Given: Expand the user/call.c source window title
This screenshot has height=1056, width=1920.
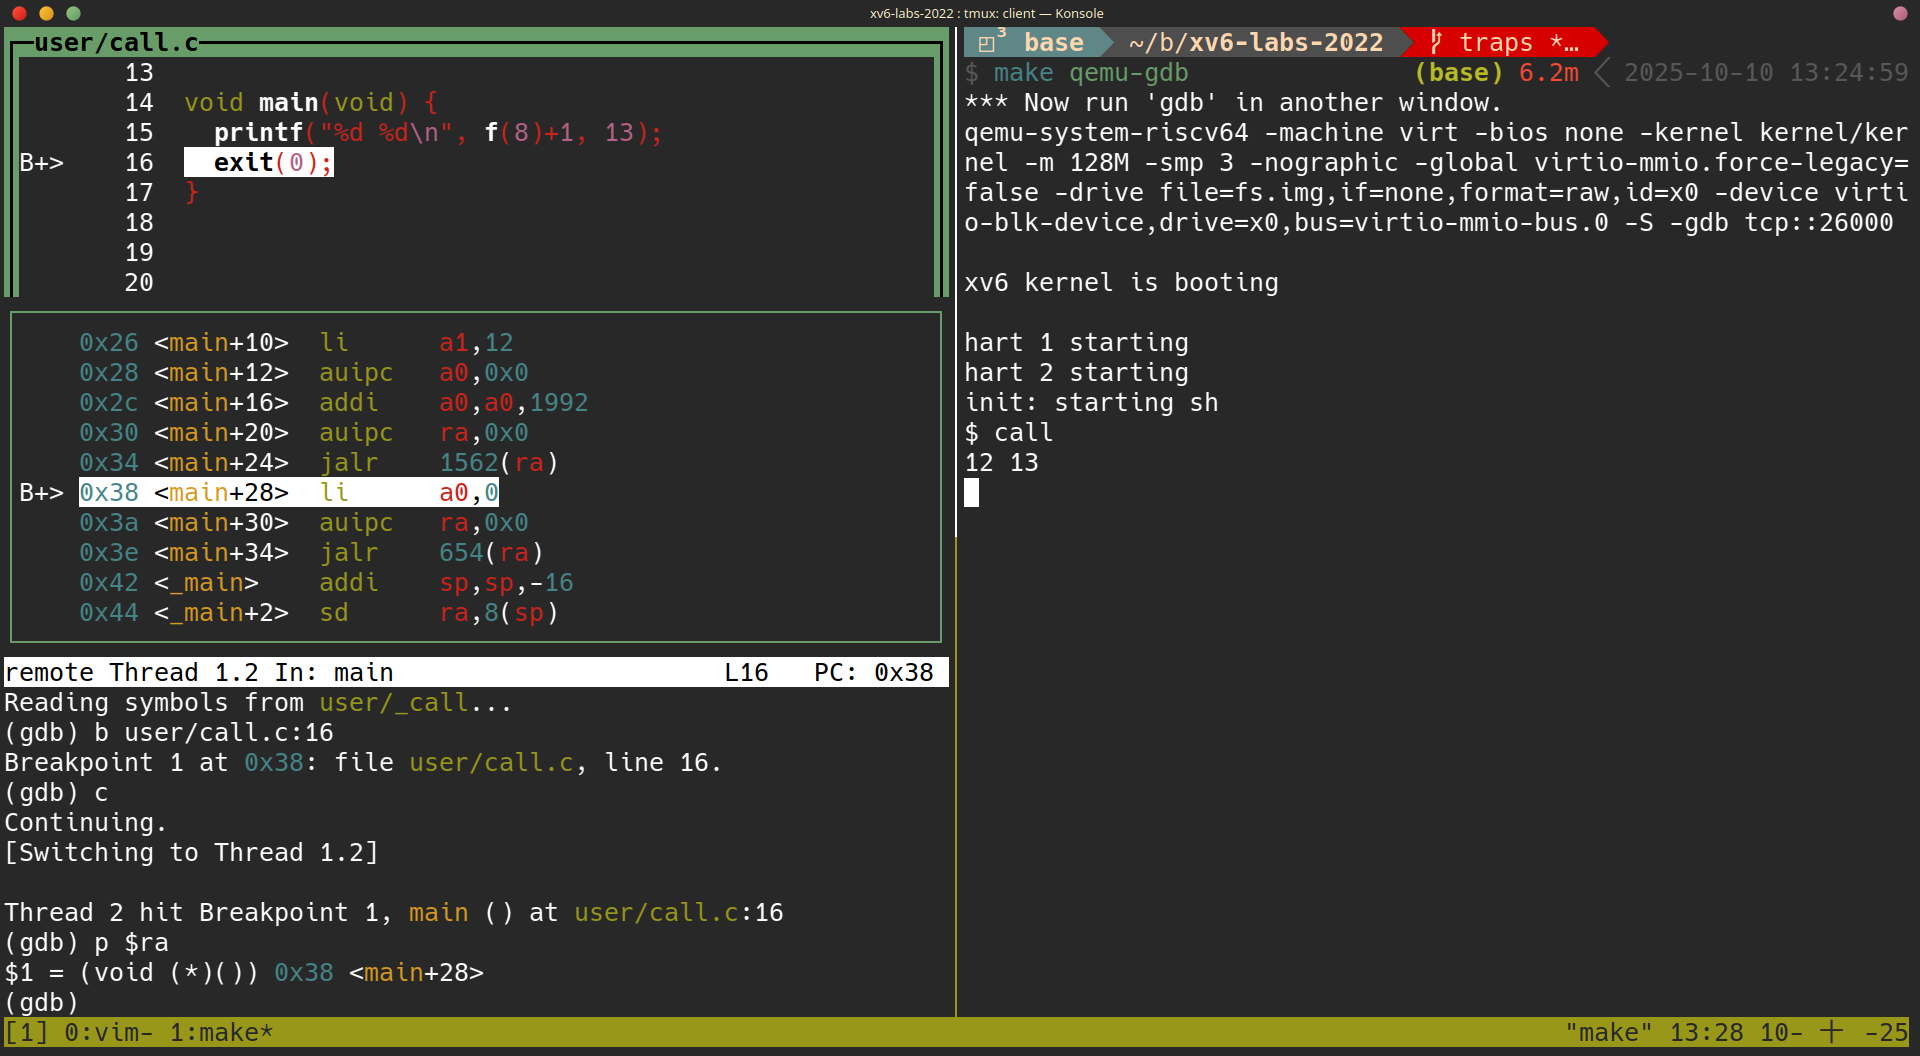Looking at the screenshot, I should click(x=113, y=42).
